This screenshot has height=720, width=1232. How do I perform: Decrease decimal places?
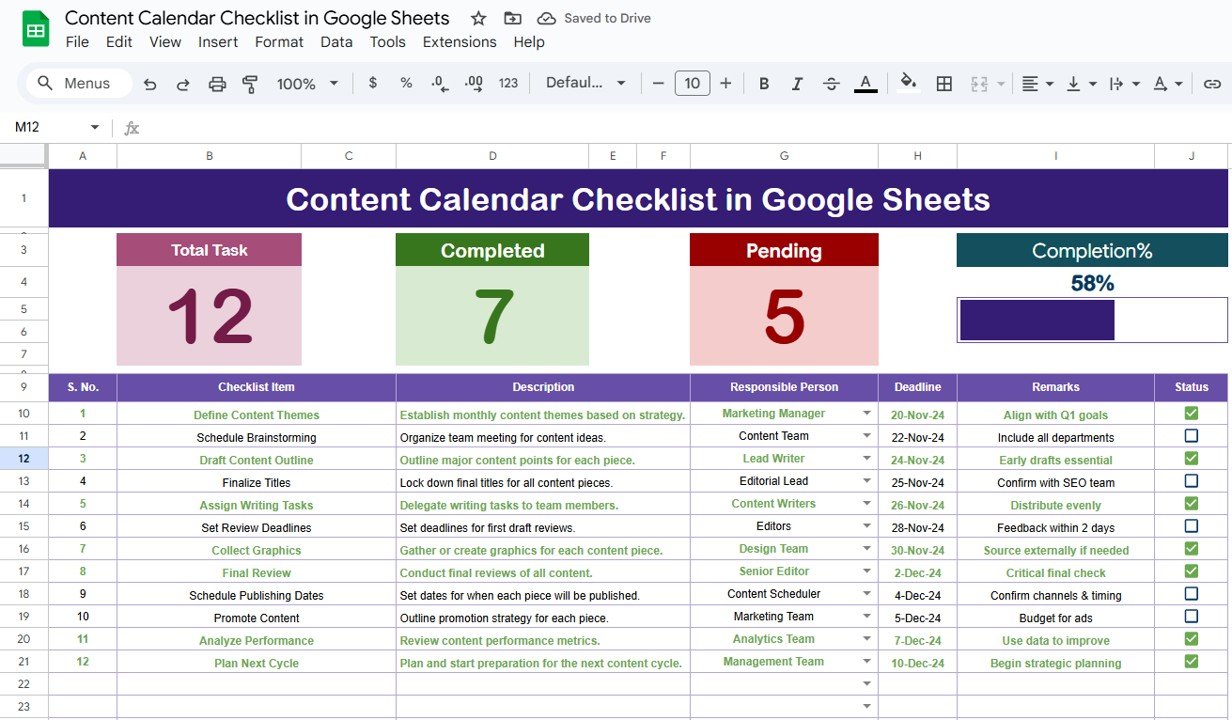click(439, 83)
